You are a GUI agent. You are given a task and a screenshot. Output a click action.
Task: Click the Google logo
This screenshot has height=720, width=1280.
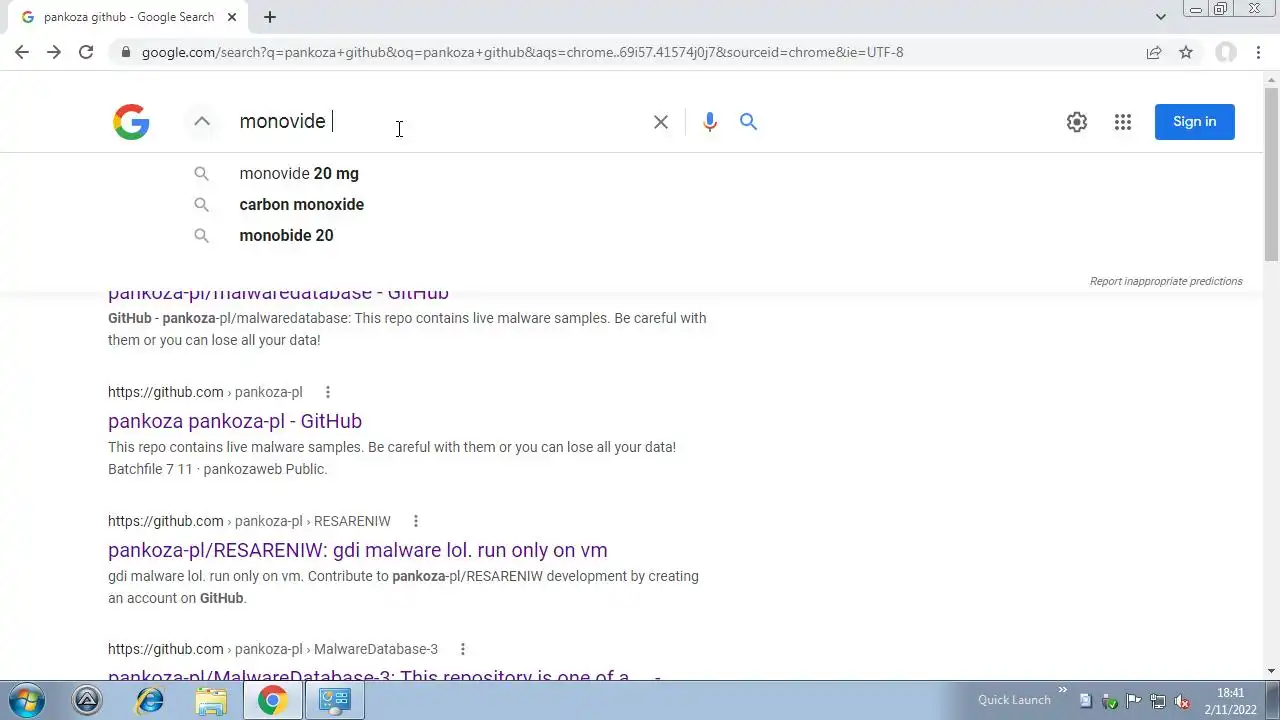point(131,122)
